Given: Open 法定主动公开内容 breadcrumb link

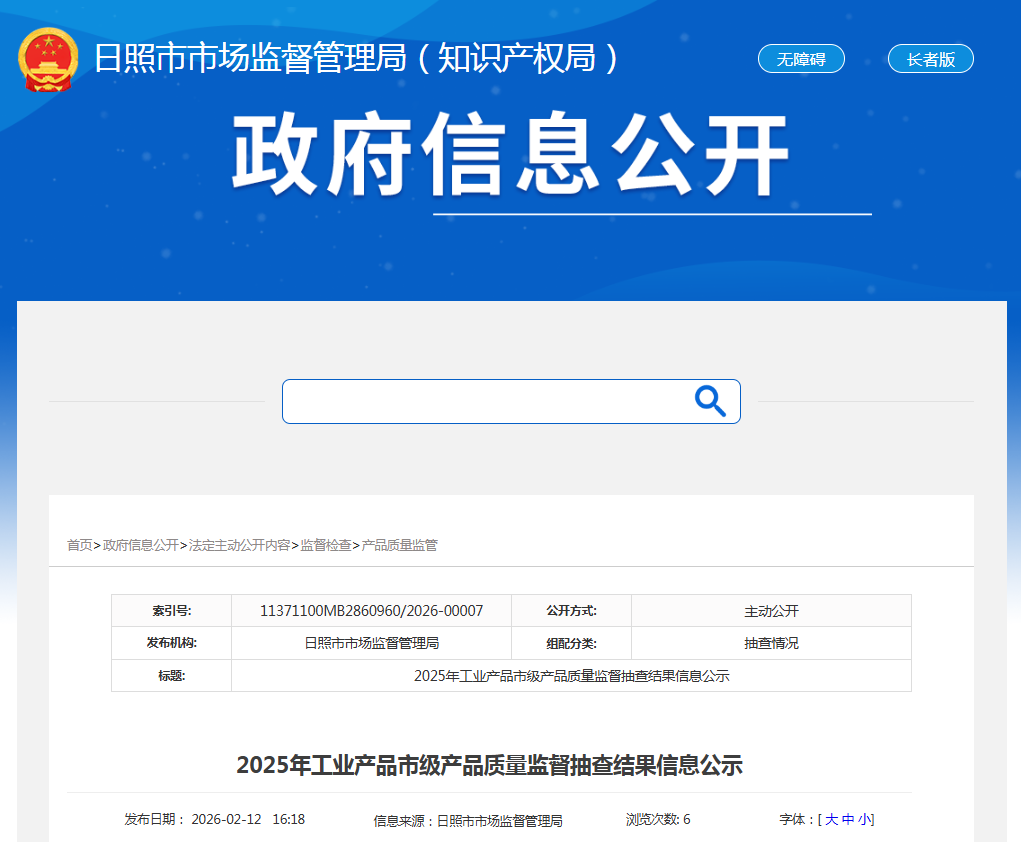Looking at the screenshot, I should pyautogui.click(x=239, y=545).
